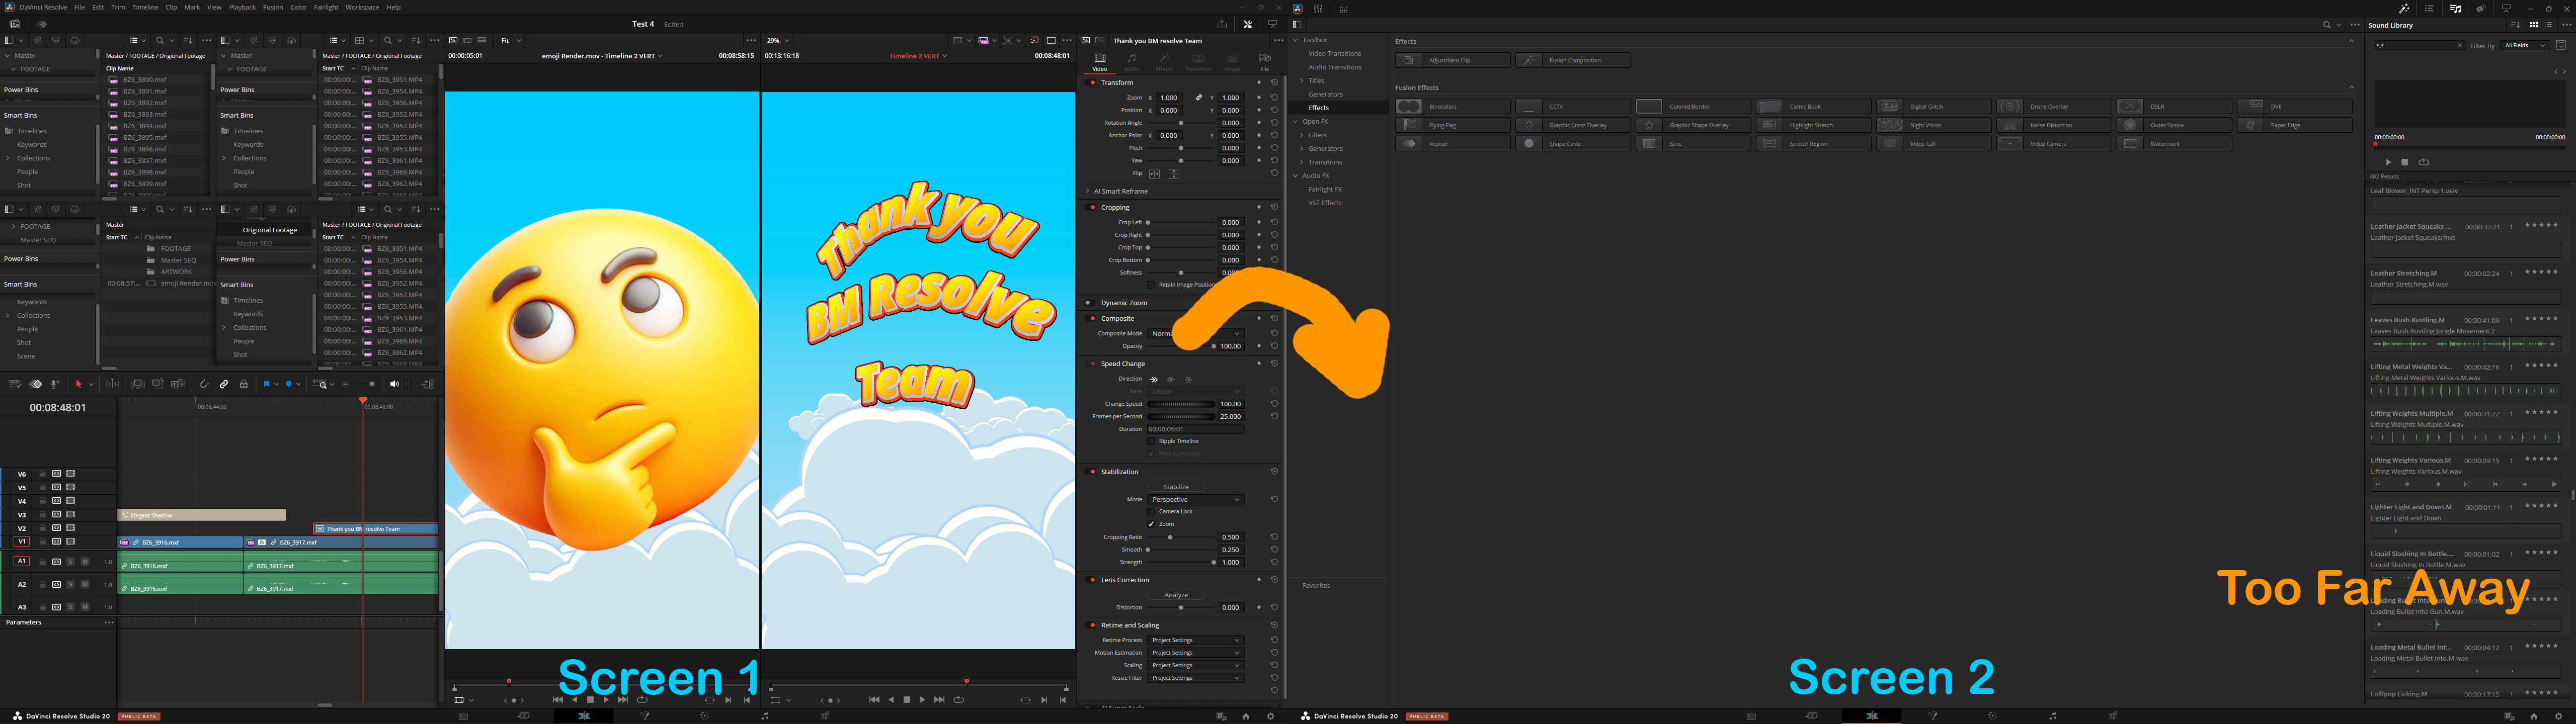Unlink the Zoom X and Y chain icon
The image size is (2576, 724).
[x=1199, y=98]
